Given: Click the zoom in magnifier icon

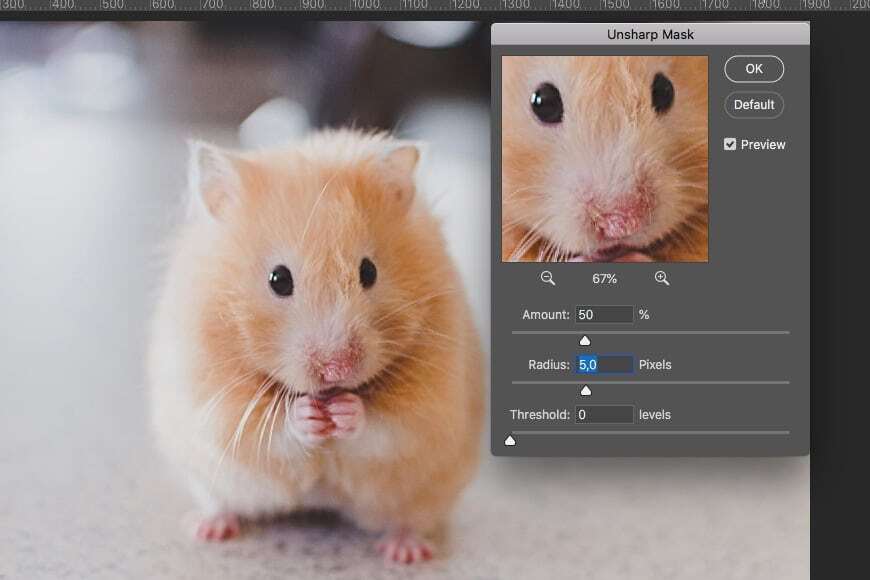Looking at the screenshot, I should (662, 279).
